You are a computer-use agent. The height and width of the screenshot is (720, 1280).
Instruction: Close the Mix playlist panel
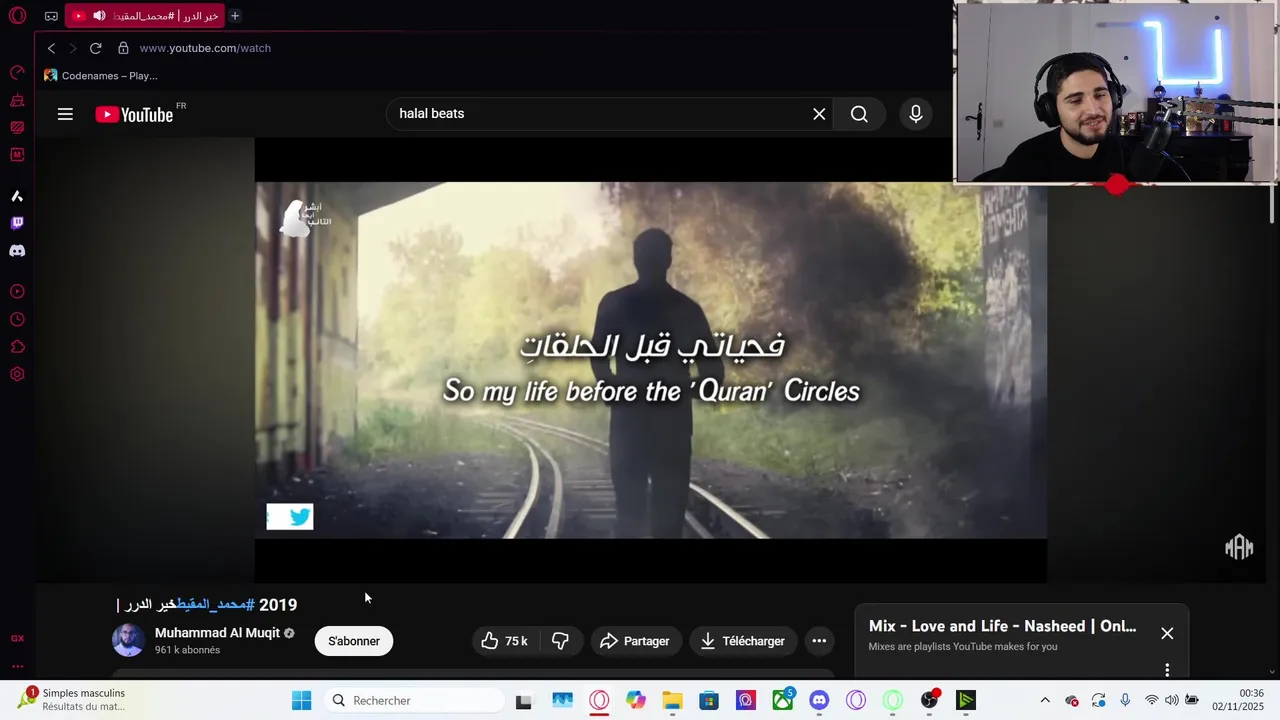[x=1167, y=633]
